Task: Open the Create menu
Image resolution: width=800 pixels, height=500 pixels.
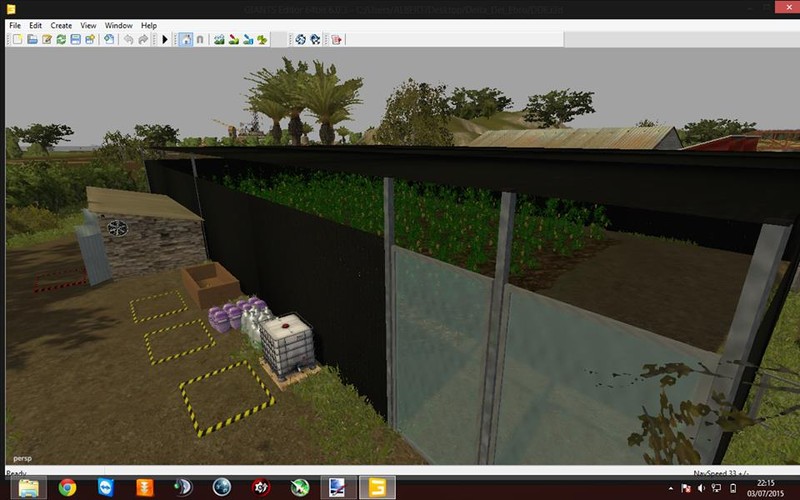Action: [61, 25]
